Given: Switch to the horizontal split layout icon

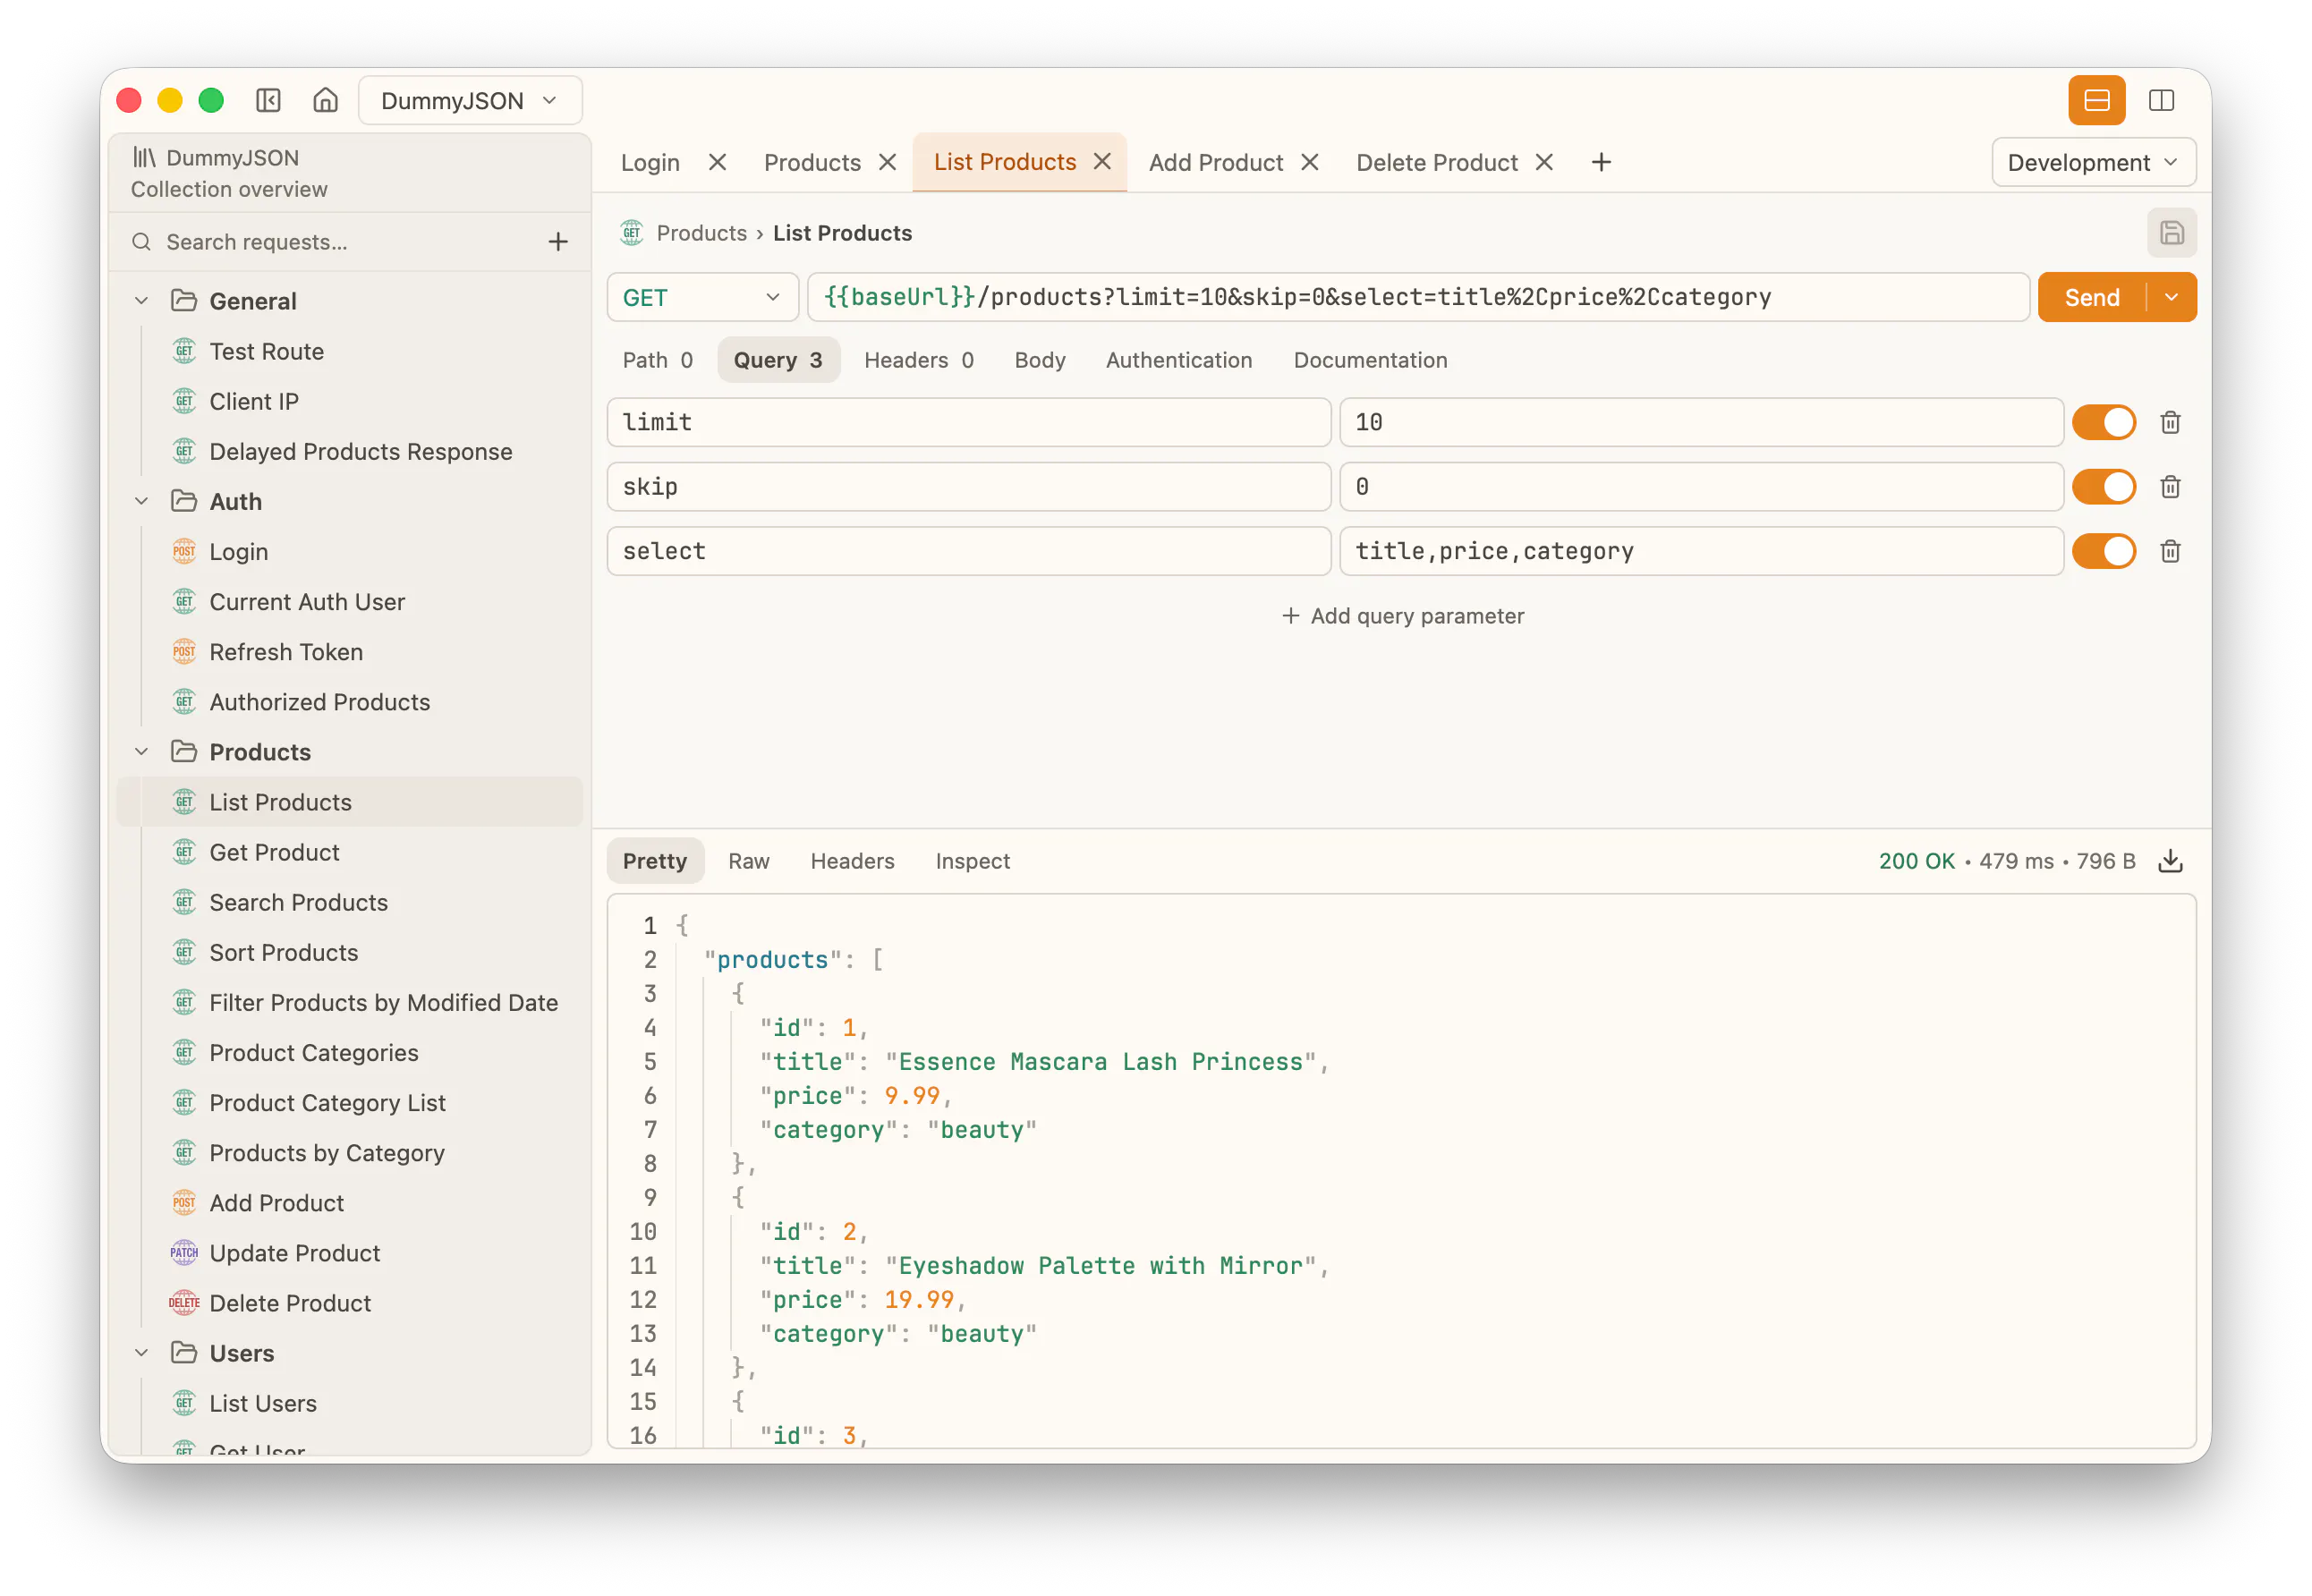Looking at the screenshot, I should coord(2096,101).
